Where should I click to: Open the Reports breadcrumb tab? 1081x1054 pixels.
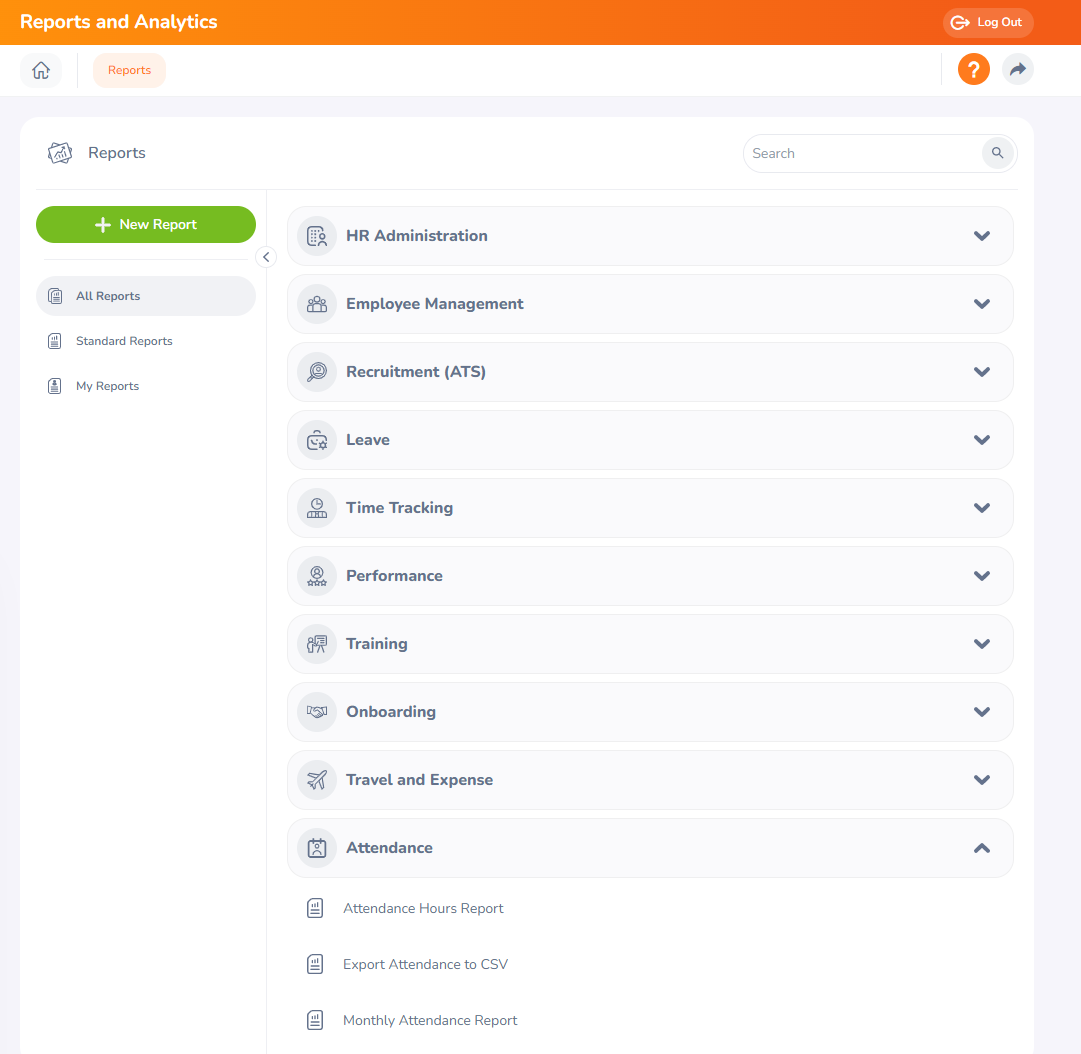tap(130, 70)
